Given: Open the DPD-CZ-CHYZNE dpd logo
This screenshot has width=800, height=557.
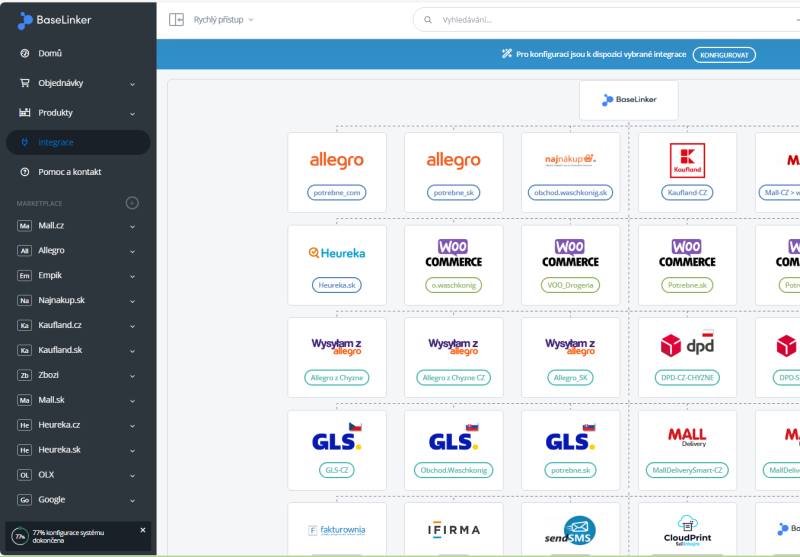Looking at the screenshot, I should tap(687, 344).
